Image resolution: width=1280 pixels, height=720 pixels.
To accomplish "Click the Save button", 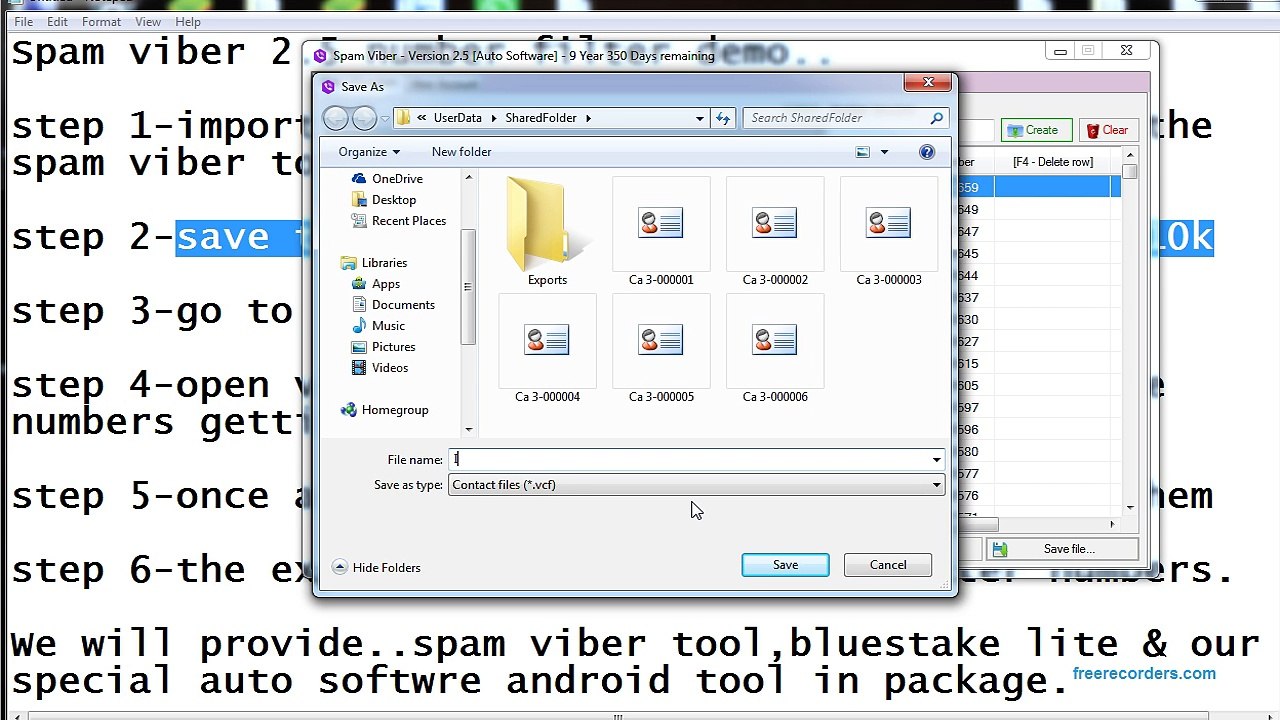I will 785,565.
